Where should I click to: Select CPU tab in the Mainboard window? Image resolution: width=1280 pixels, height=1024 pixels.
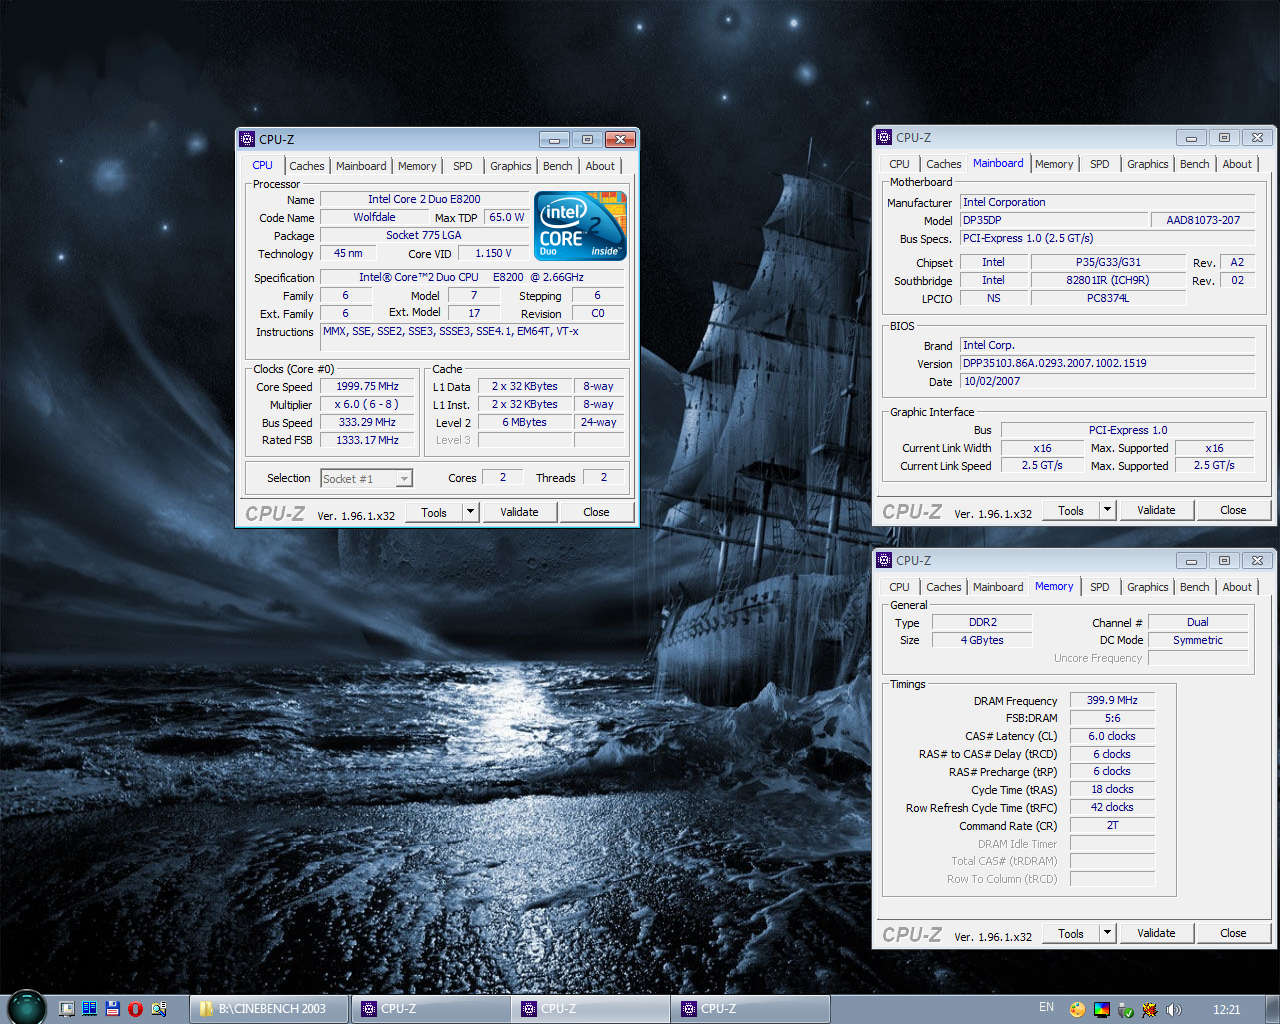pyautogui.click(x=899, y=164)
